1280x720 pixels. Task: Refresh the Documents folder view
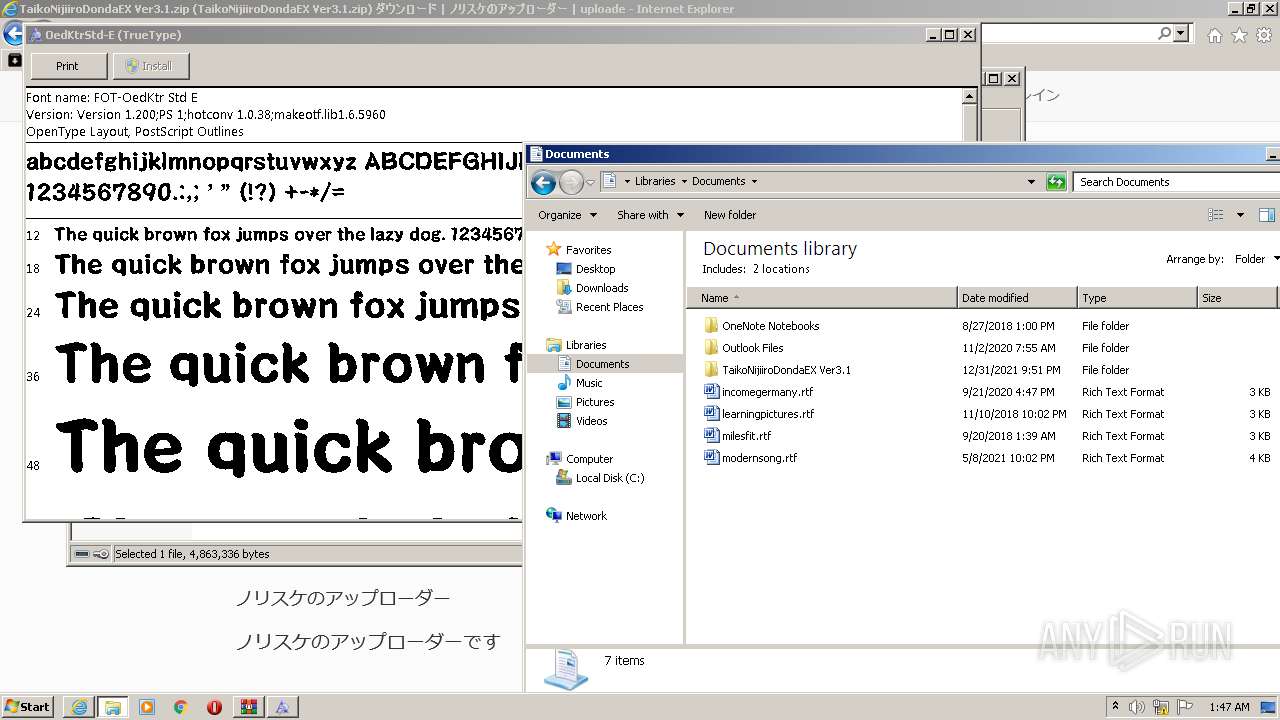click(1056, 182)
